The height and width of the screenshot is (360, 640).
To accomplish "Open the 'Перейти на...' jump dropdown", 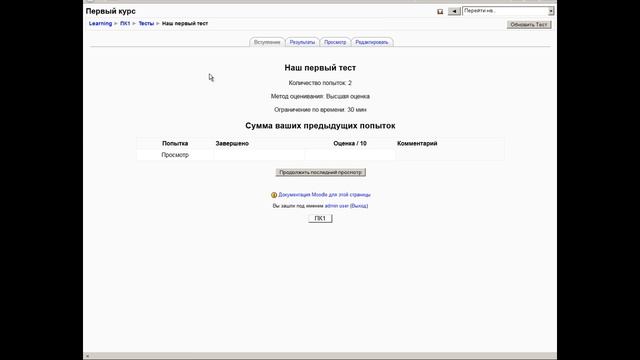I will 508,11.
